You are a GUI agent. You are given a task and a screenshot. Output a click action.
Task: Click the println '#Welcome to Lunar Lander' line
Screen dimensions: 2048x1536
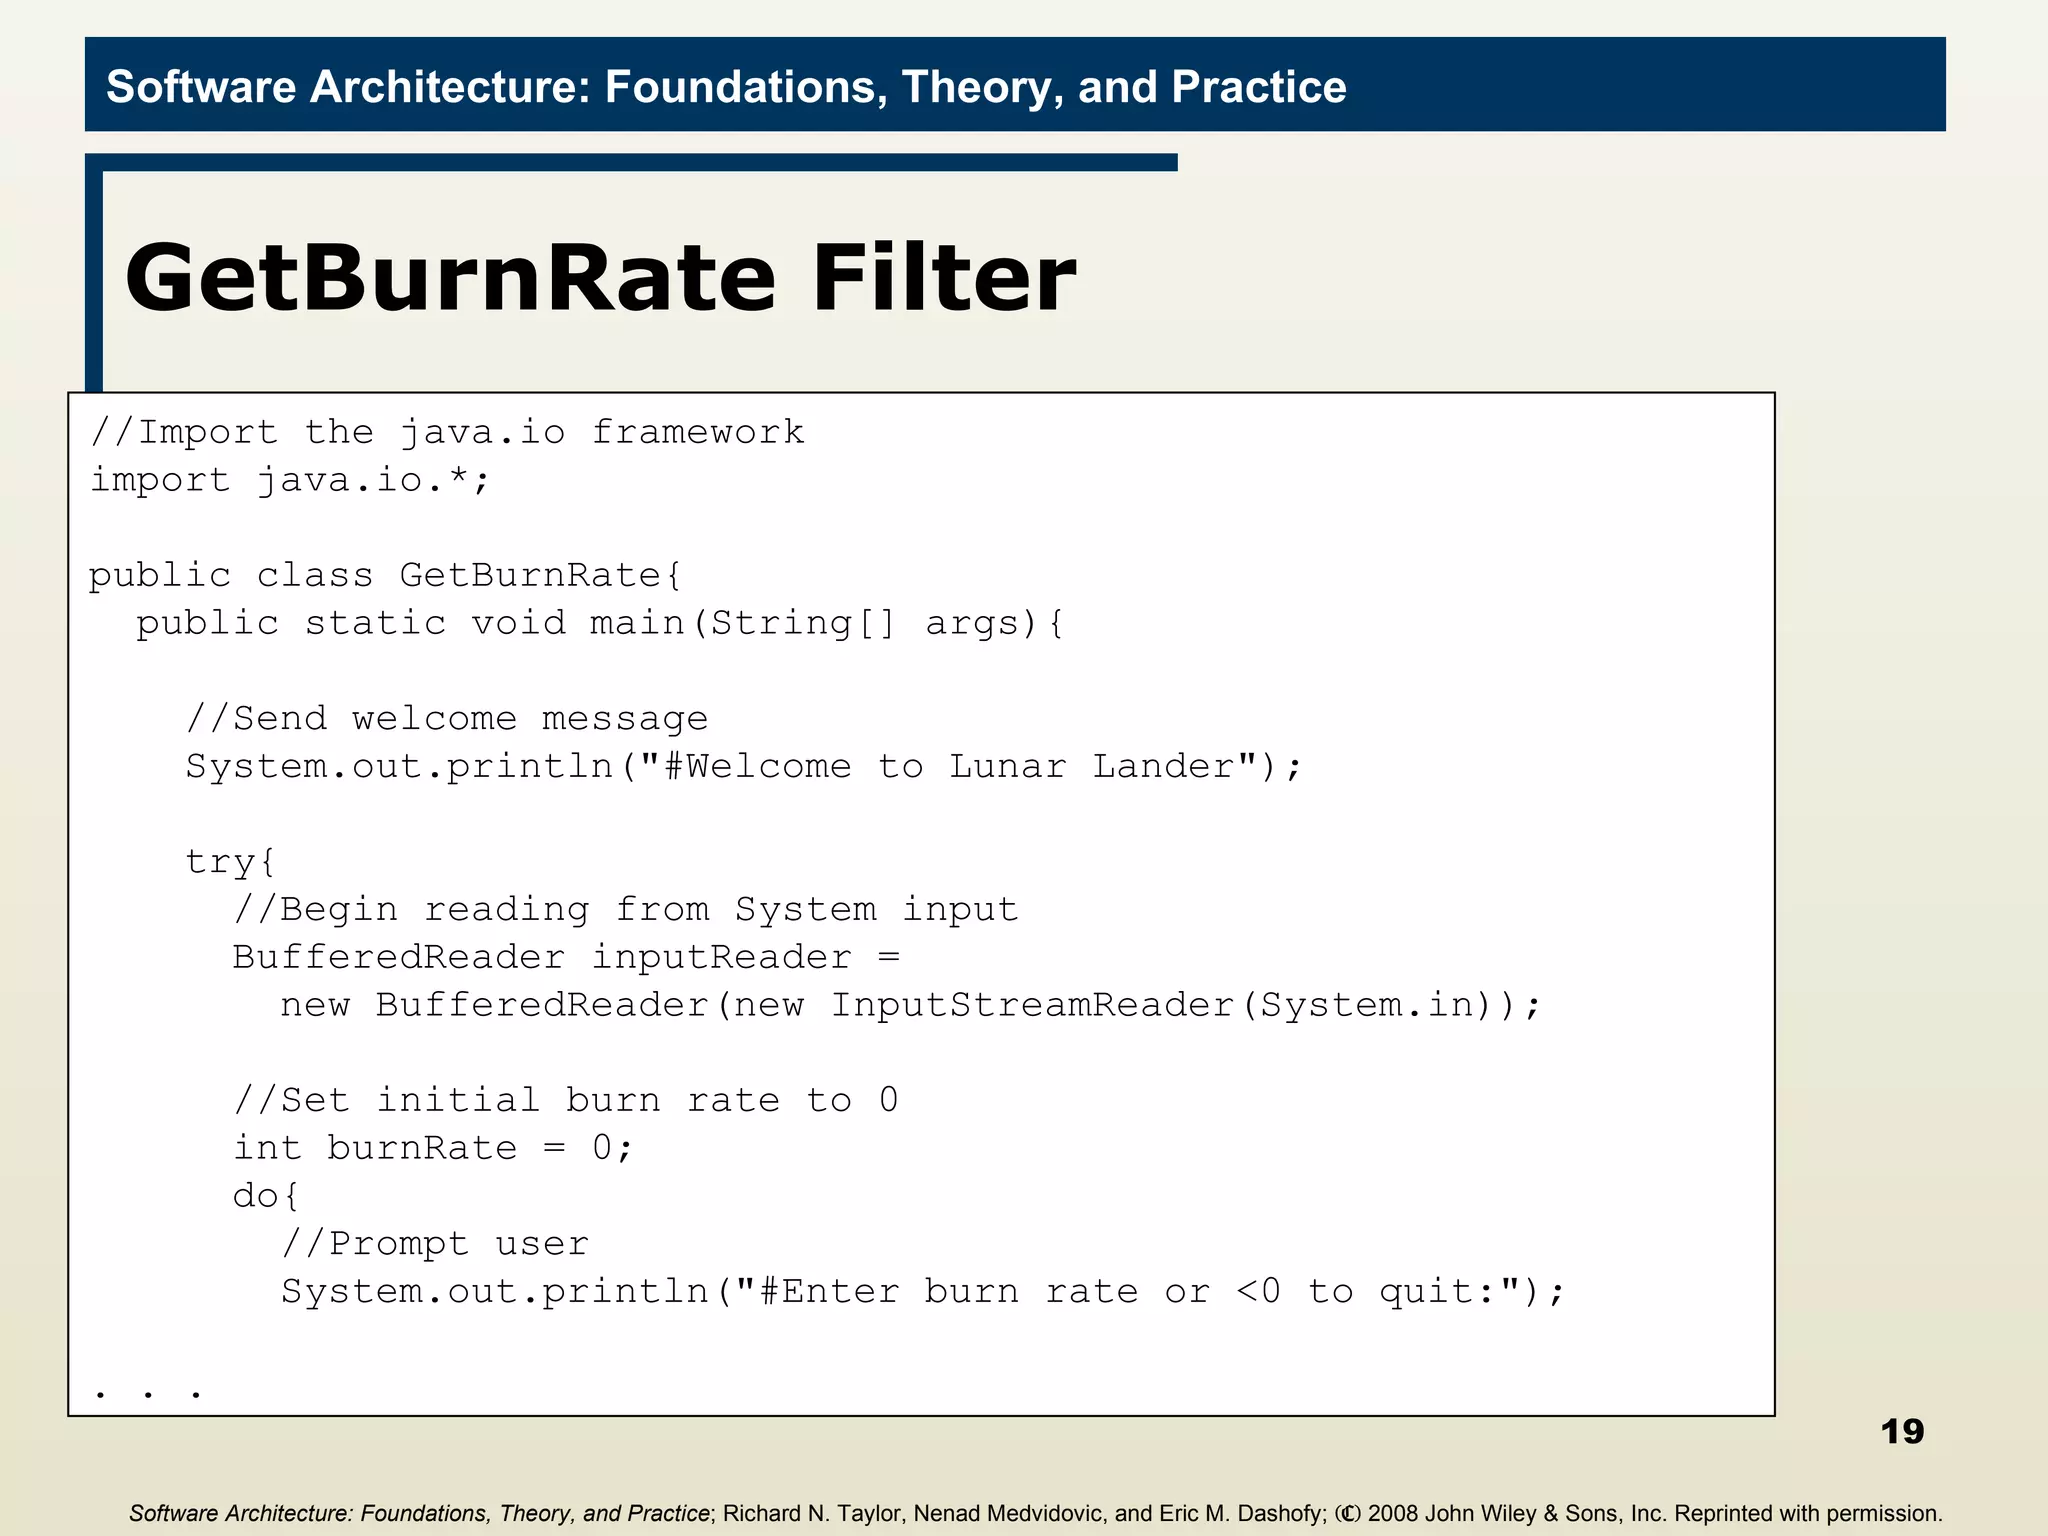pos(745,767)
